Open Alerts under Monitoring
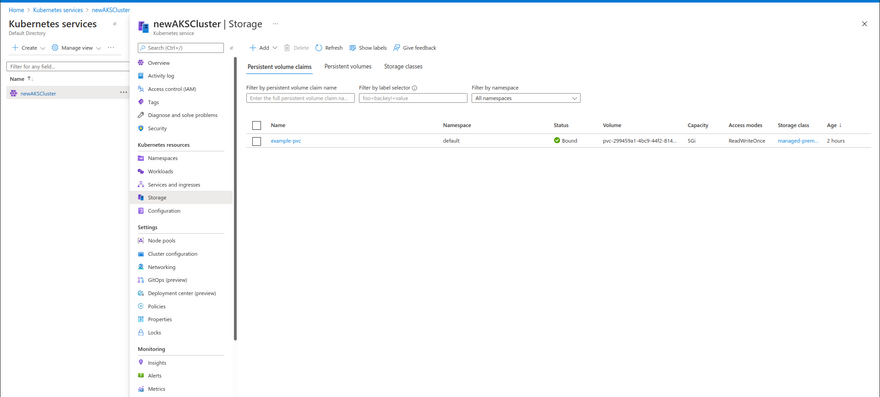Image resolution: width=880 pixels, height=397 pixels. (154, 376)
